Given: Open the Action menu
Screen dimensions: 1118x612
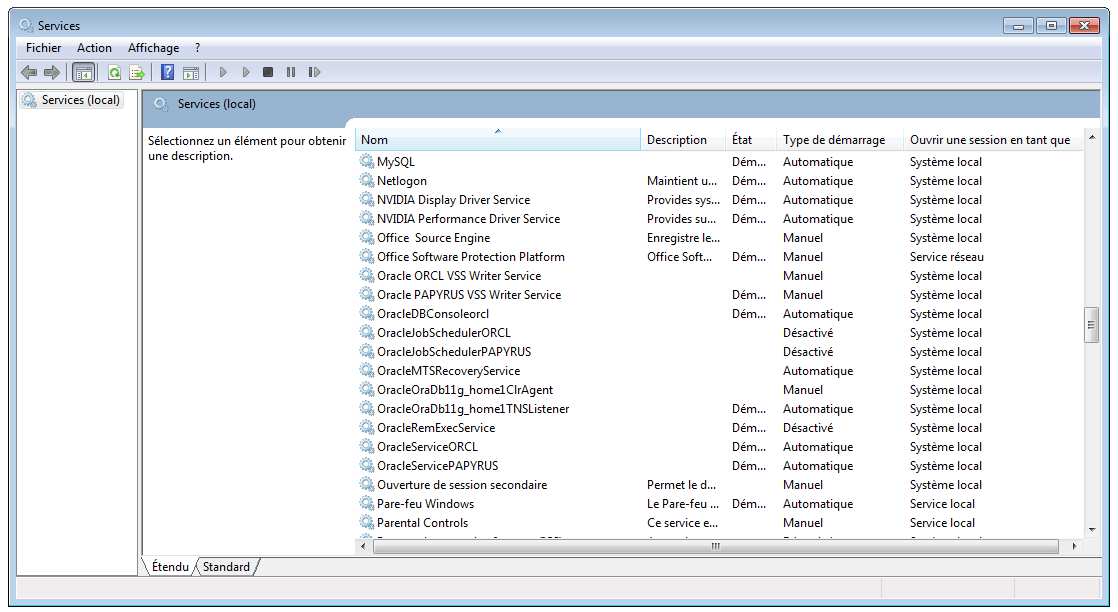Looking at the screenshot, I should pos(95,48).
